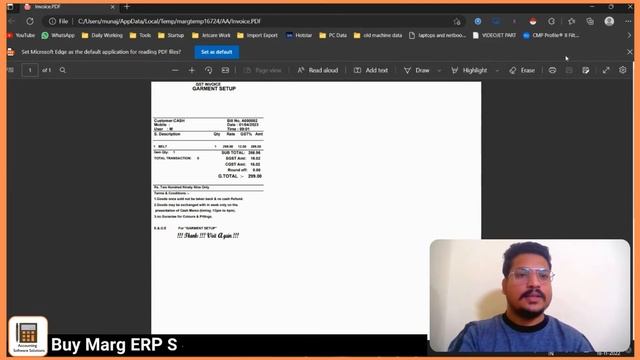This screenshot has height=360, width=640.
Task: Toggle PDF table of contents sidebar
Action: [11, 70]
